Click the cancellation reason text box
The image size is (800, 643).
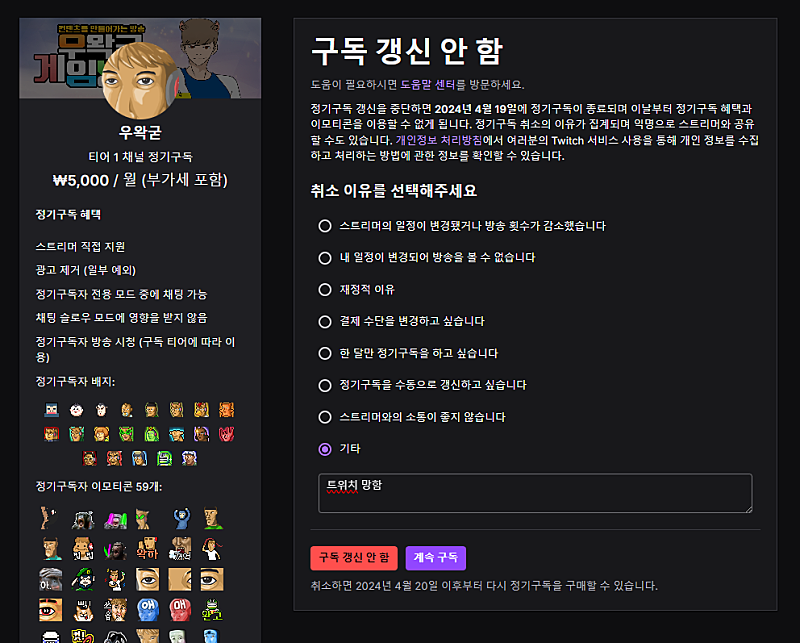point(535,493)
